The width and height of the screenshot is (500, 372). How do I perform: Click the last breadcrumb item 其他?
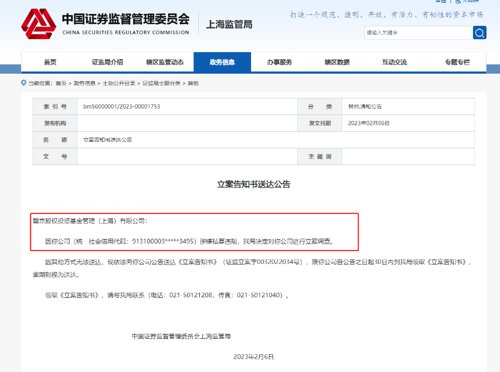[x=193, y=83]
